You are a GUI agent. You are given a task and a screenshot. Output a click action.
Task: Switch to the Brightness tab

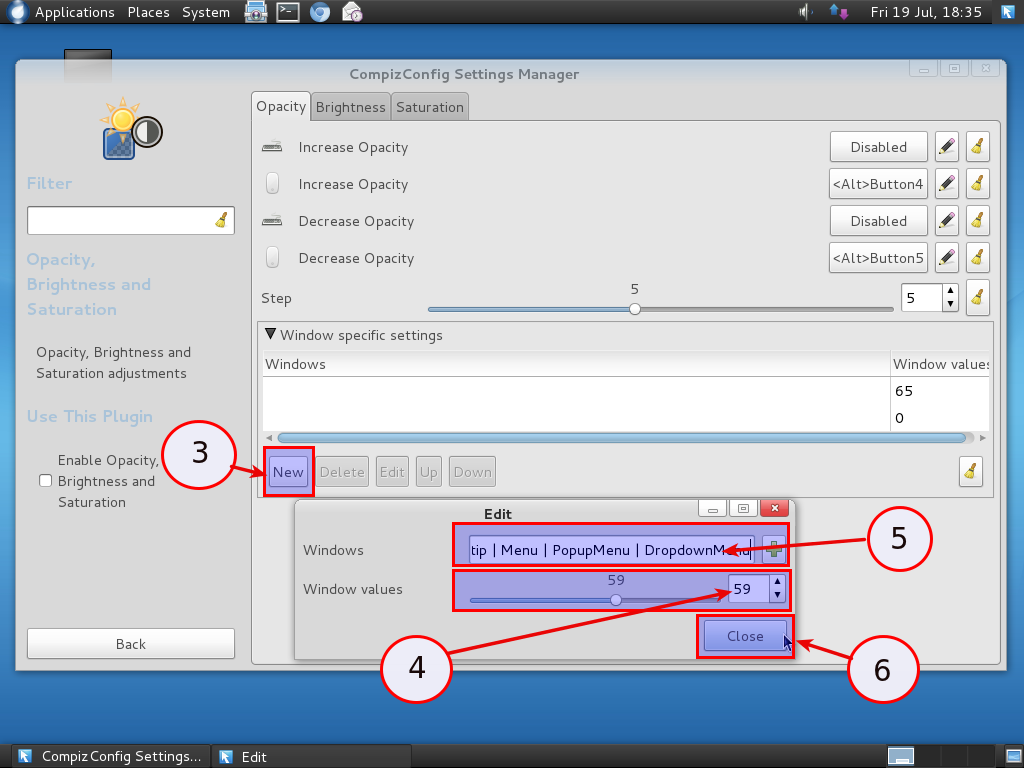click(351, 107)
